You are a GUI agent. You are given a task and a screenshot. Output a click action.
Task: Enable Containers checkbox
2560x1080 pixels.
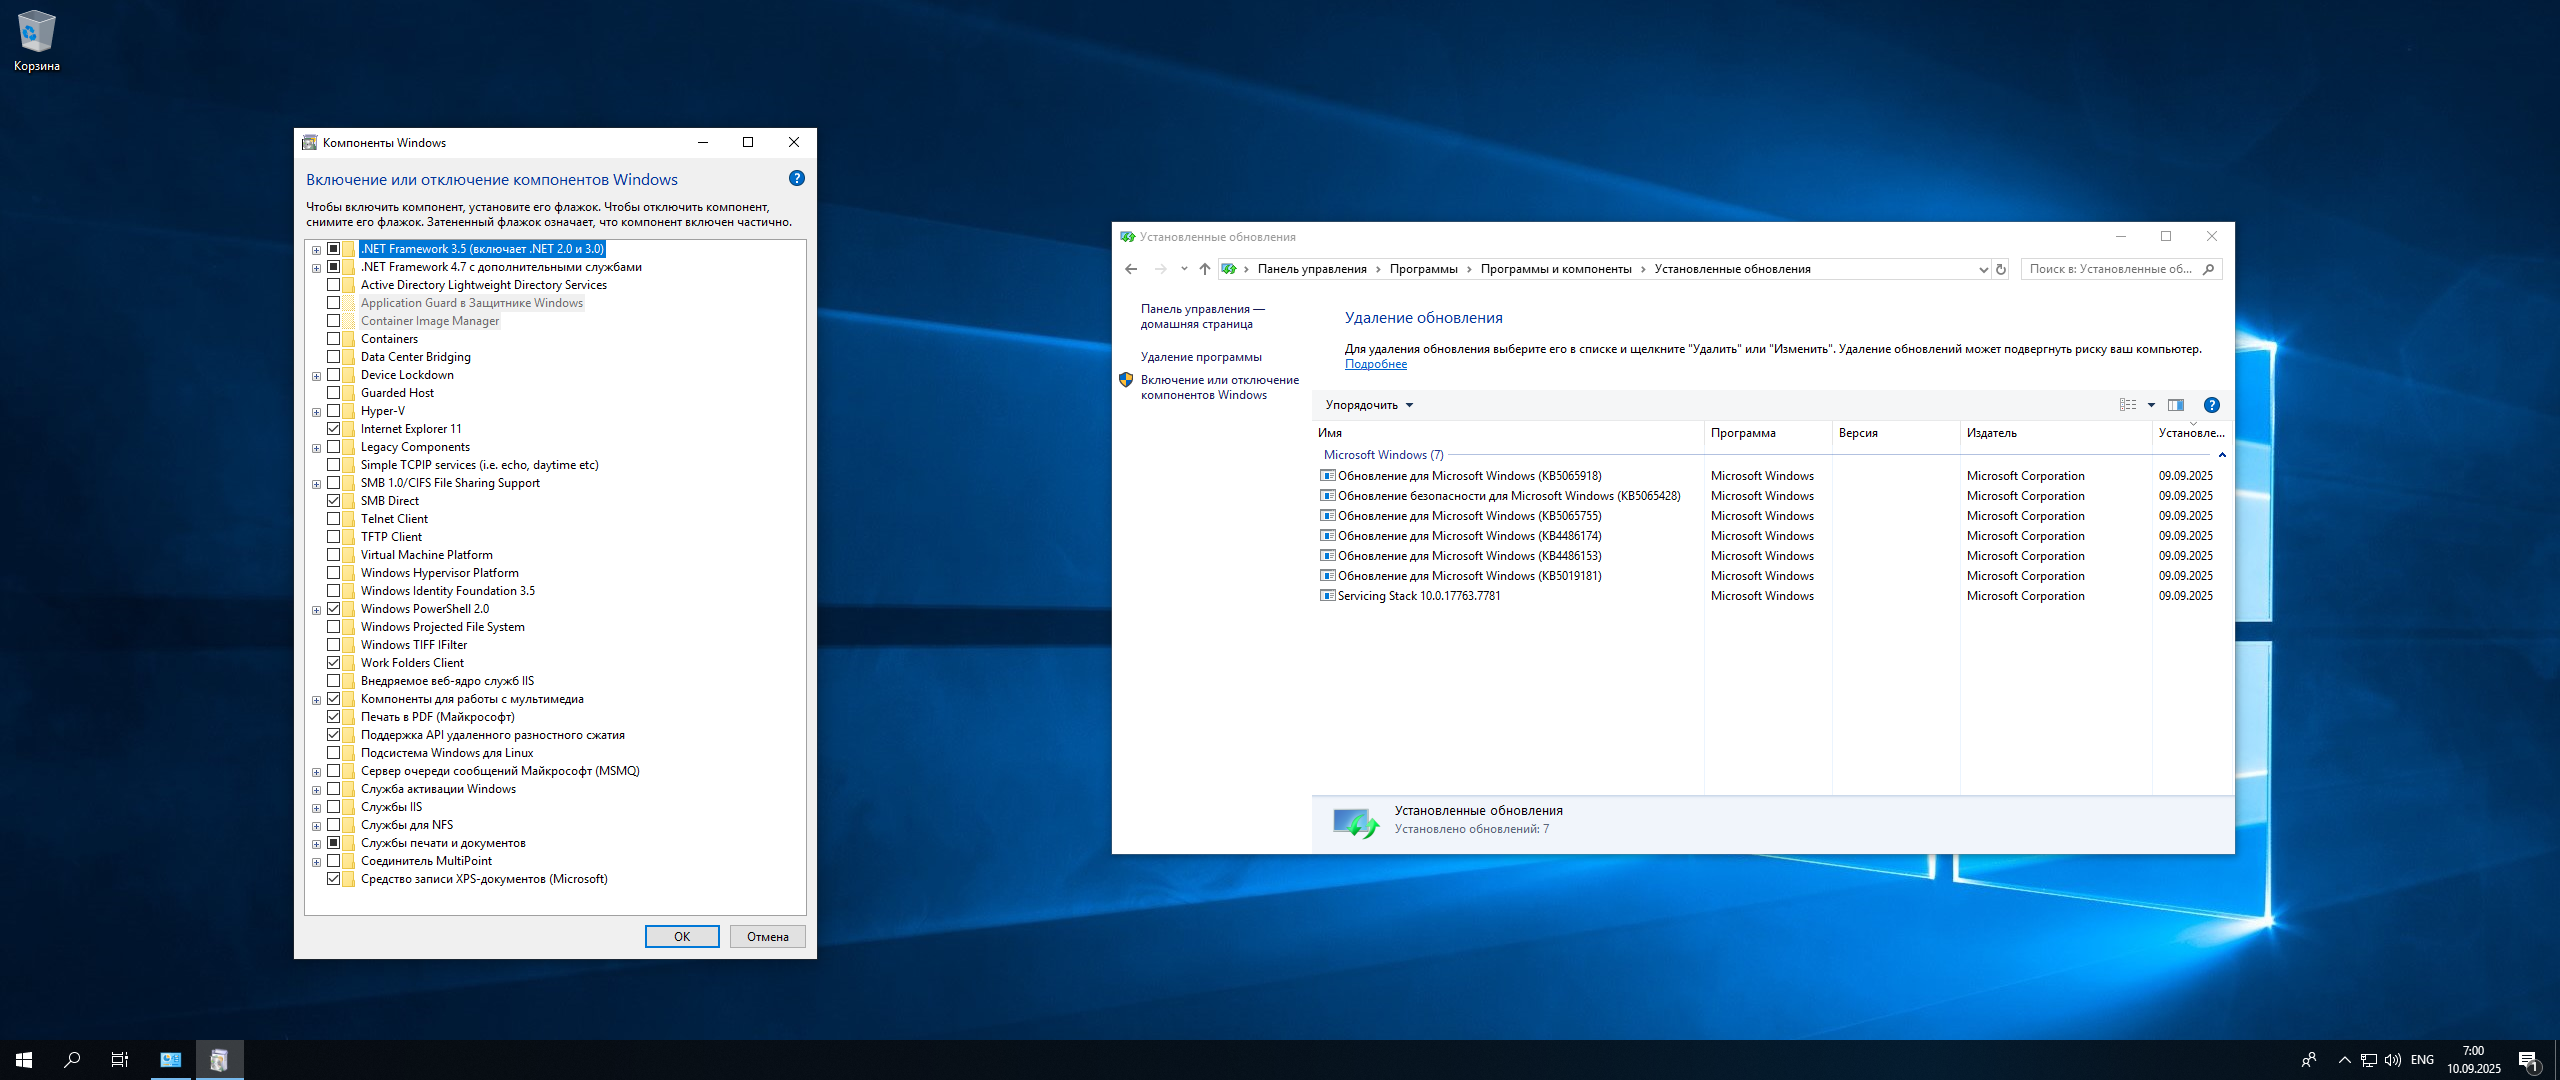pos(334,339)
